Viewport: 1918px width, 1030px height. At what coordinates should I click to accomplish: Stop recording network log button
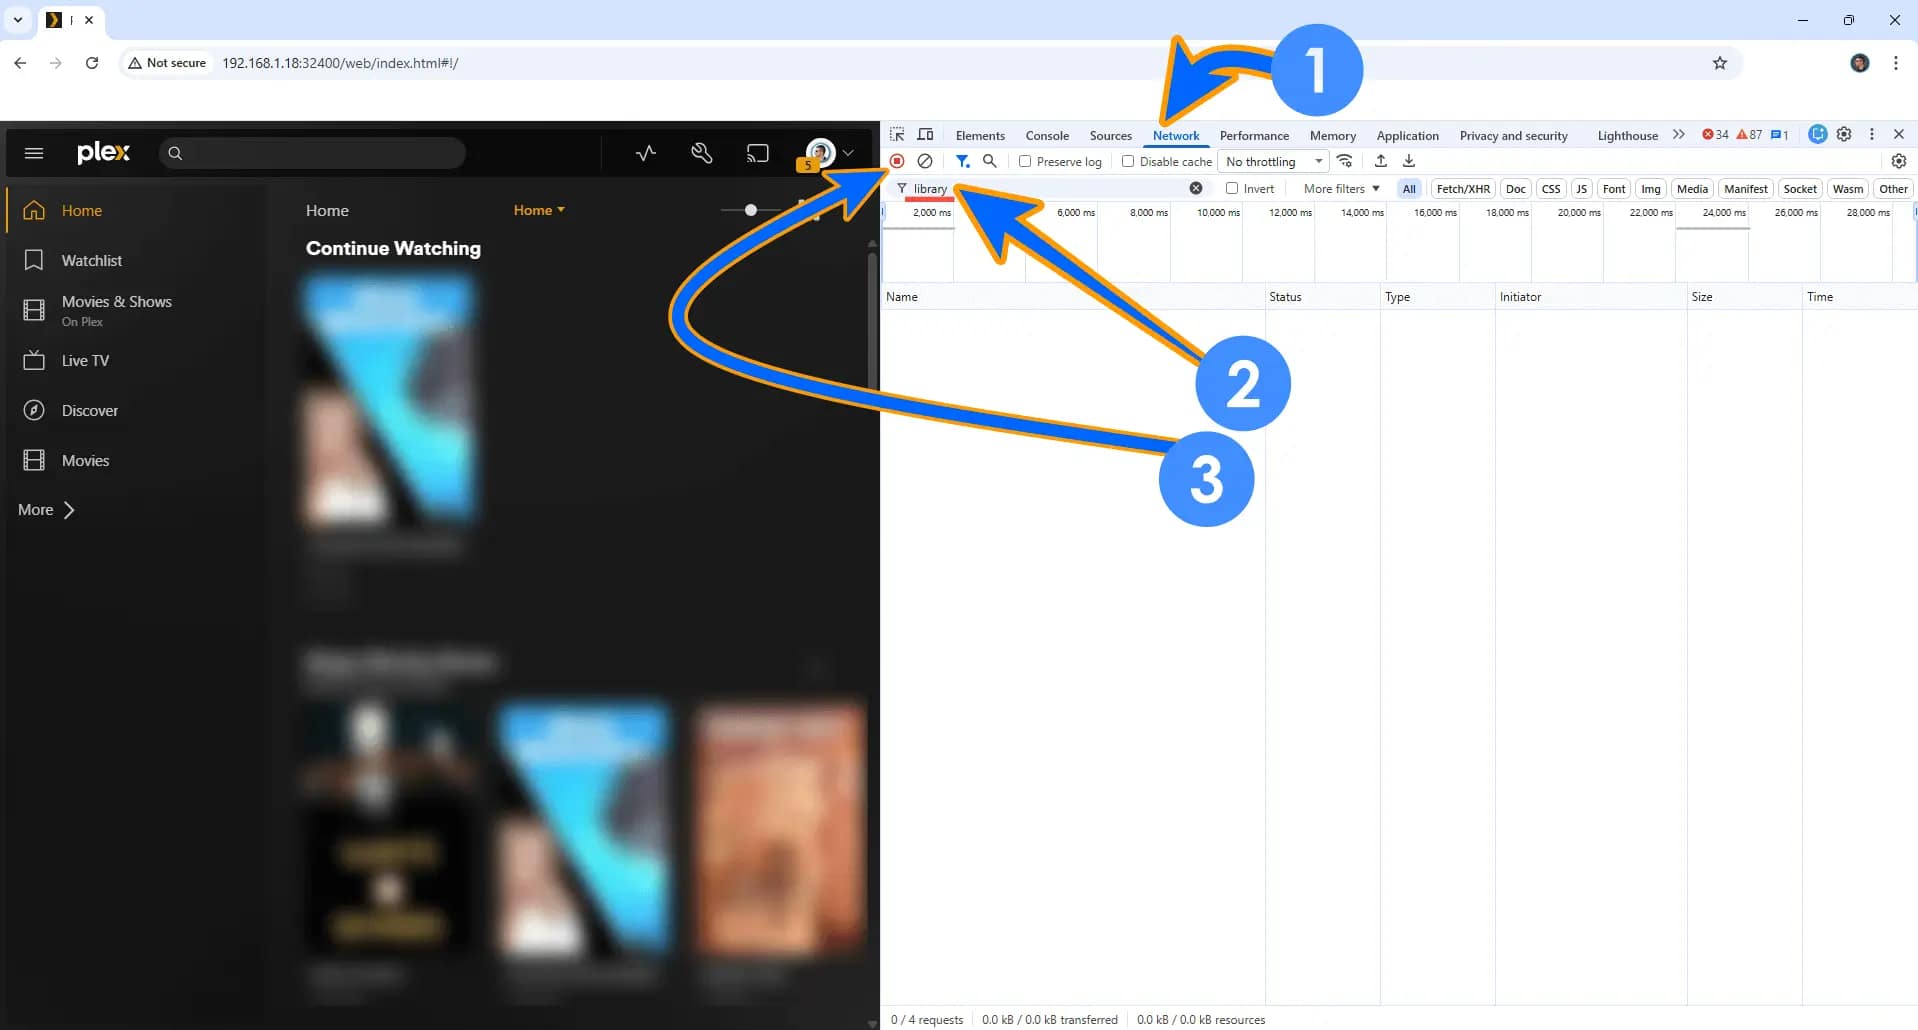click(897, 161)
